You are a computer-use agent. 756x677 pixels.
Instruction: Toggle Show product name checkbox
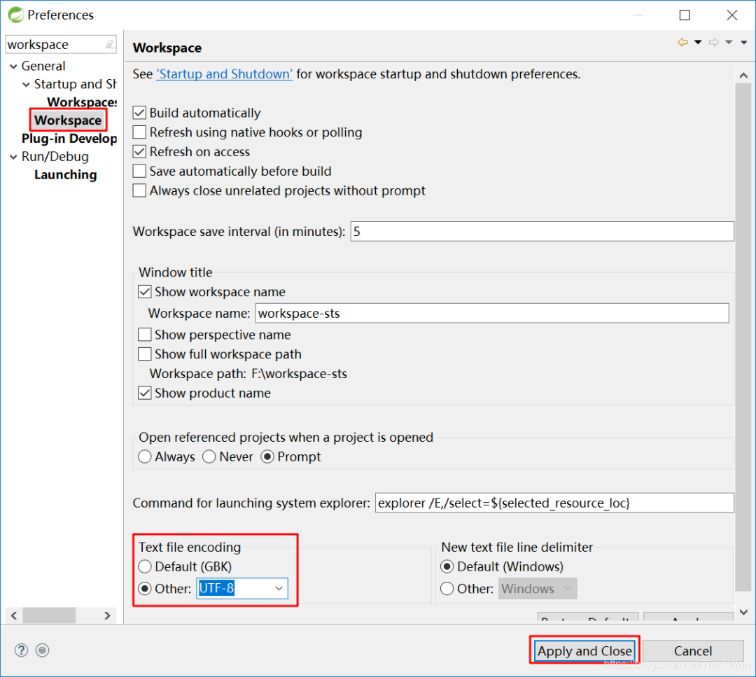tap(145, 393)
